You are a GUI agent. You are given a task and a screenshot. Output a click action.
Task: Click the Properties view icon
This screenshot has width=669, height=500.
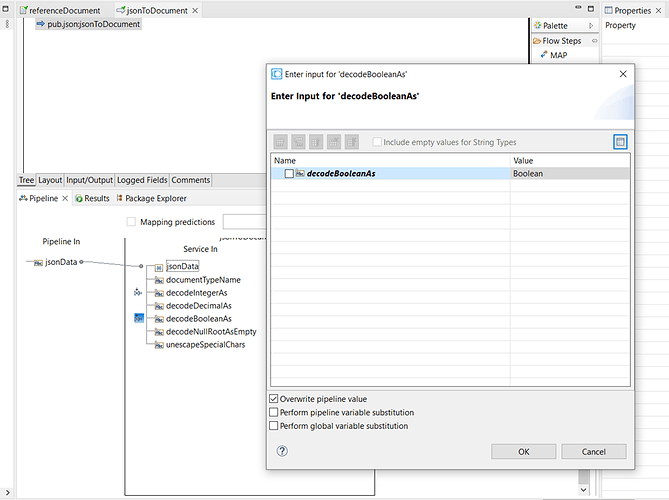pyautogui.click(x=608, y=10)
